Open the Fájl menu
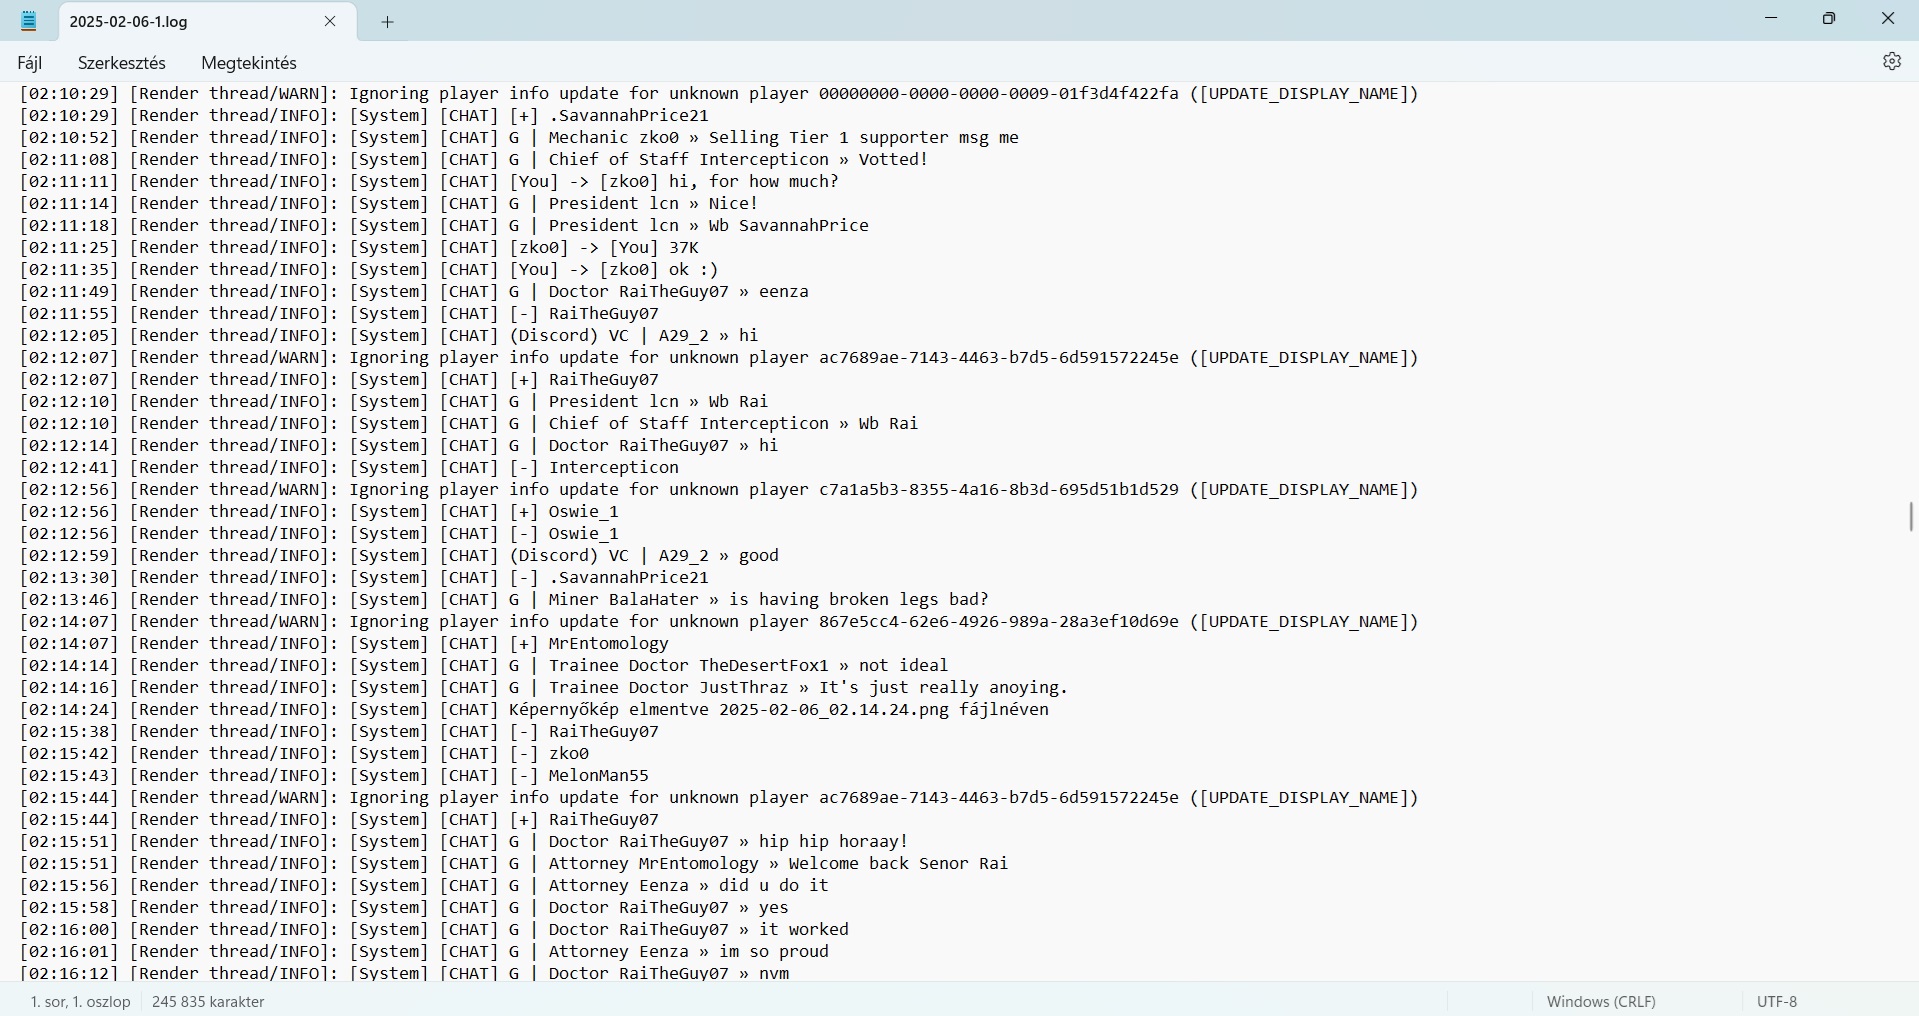1919x1016 pixels. point(30,63)
